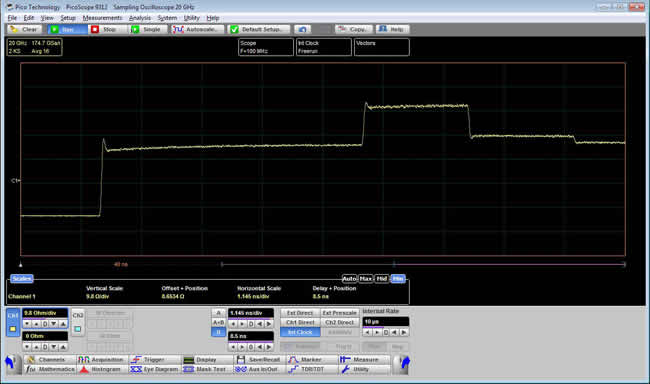The height and width of the screenshot is (384, 650).
Task: Open the Eye Diagram panel
Action: (x=155, y=369)
